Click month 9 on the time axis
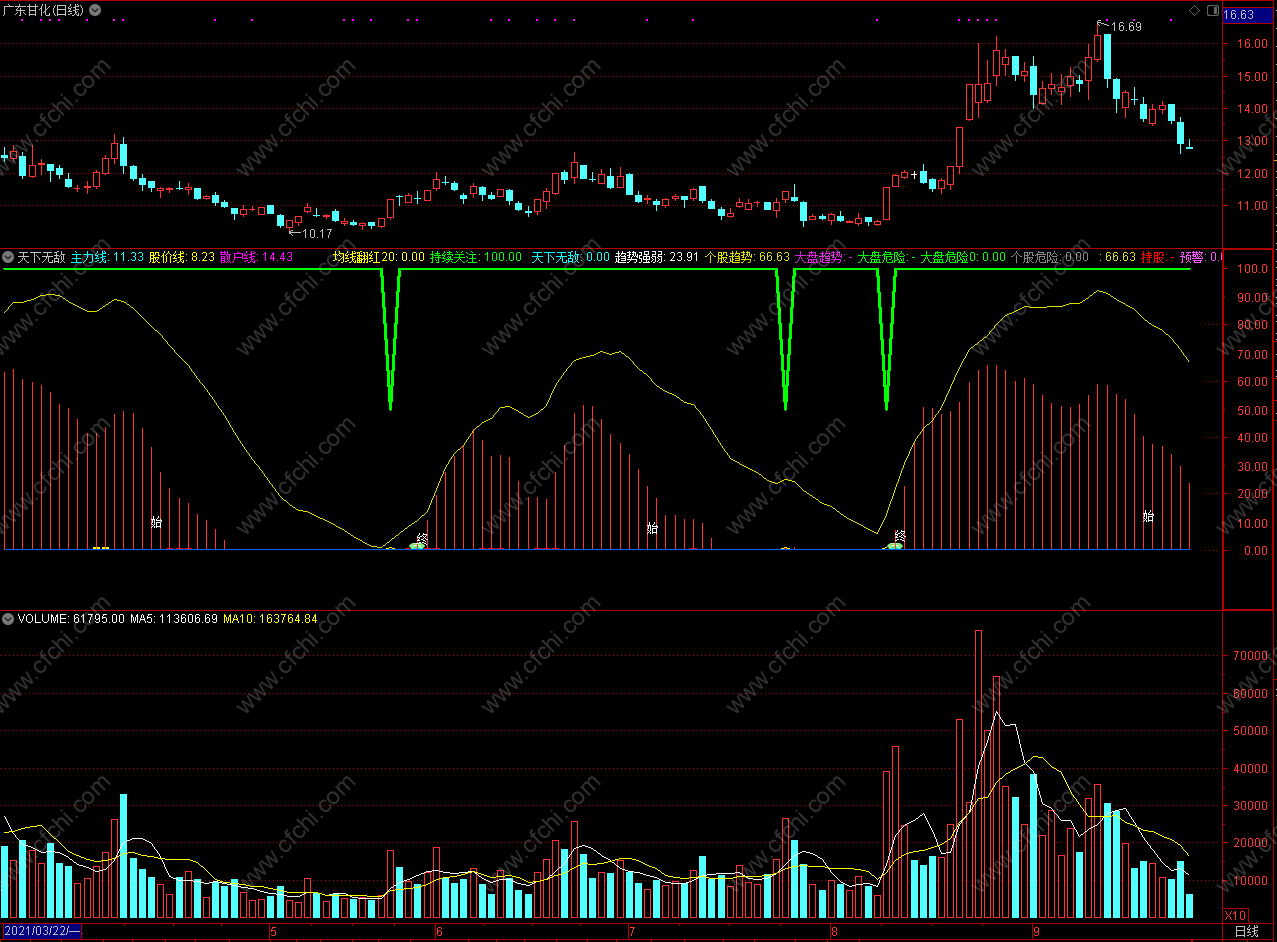Screen dimensions: 1277x942 coord(1036,931)
